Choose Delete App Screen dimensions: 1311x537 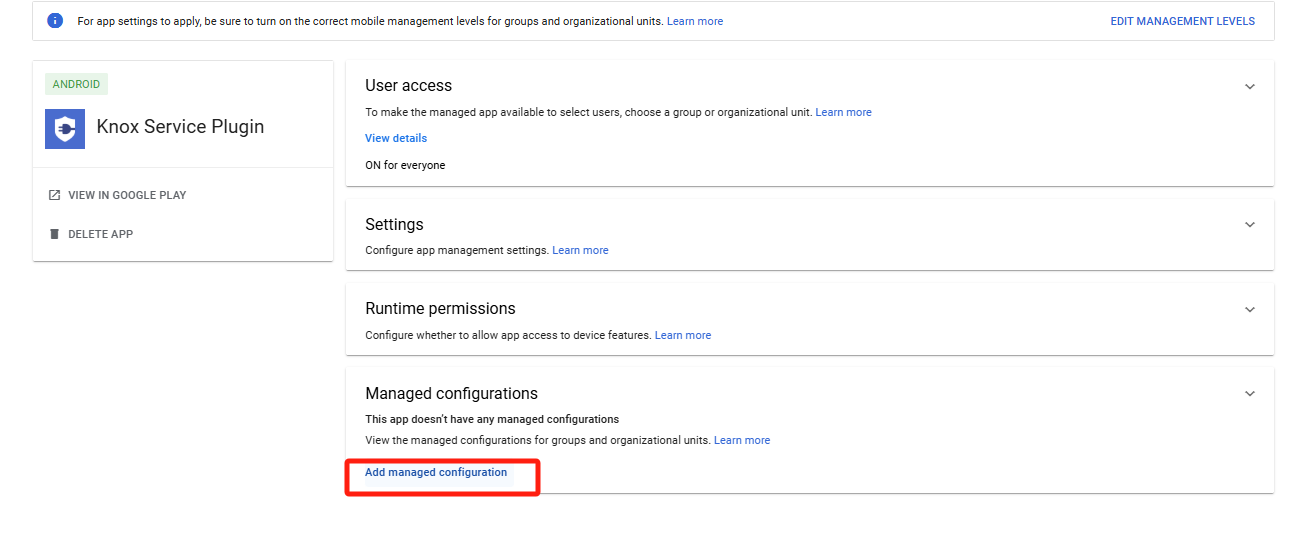100,234
